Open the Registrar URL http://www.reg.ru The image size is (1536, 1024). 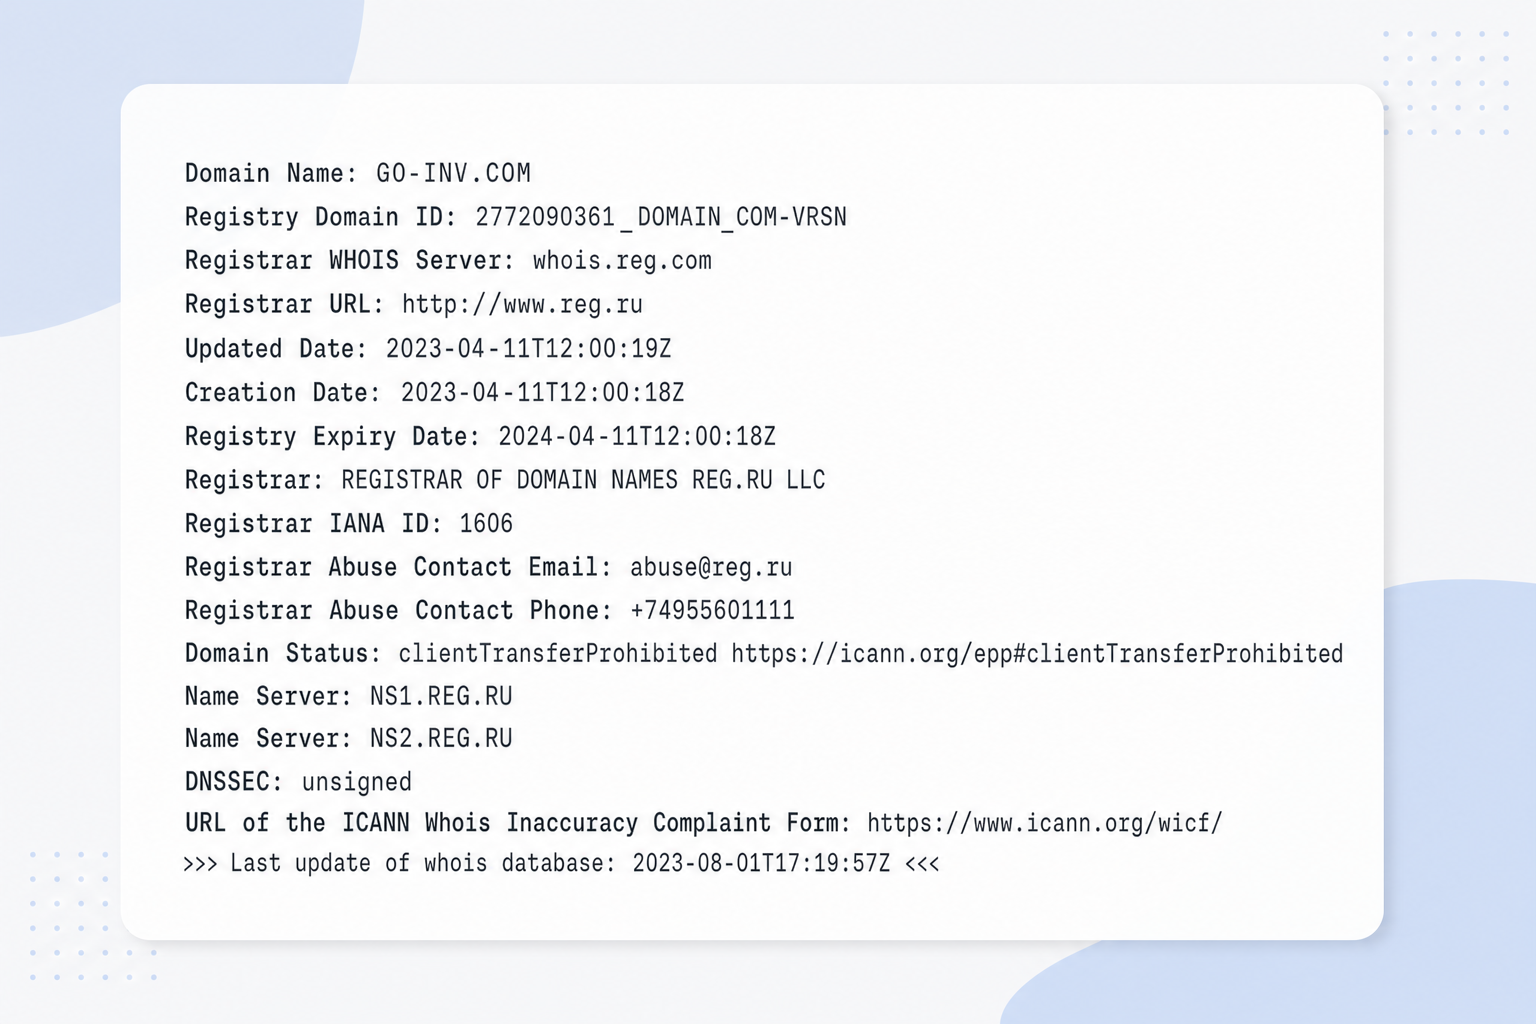pyautogui.click(x=522, y=305)
